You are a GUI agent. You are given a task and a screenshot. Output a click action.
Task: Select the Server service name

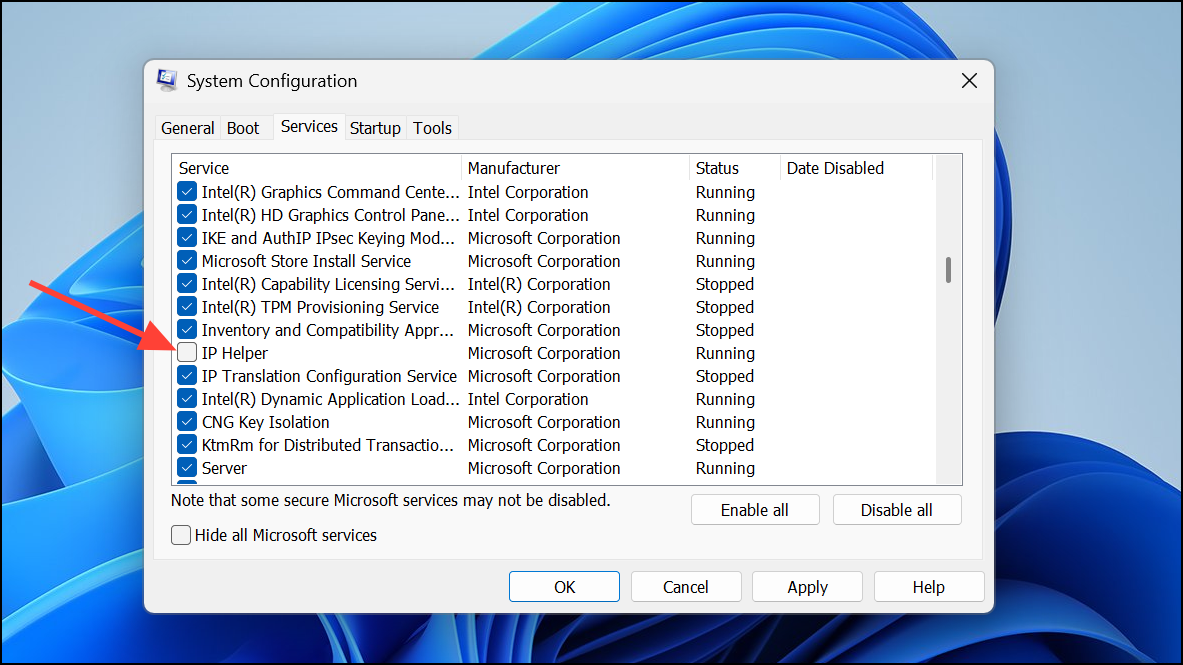(224, 469)
